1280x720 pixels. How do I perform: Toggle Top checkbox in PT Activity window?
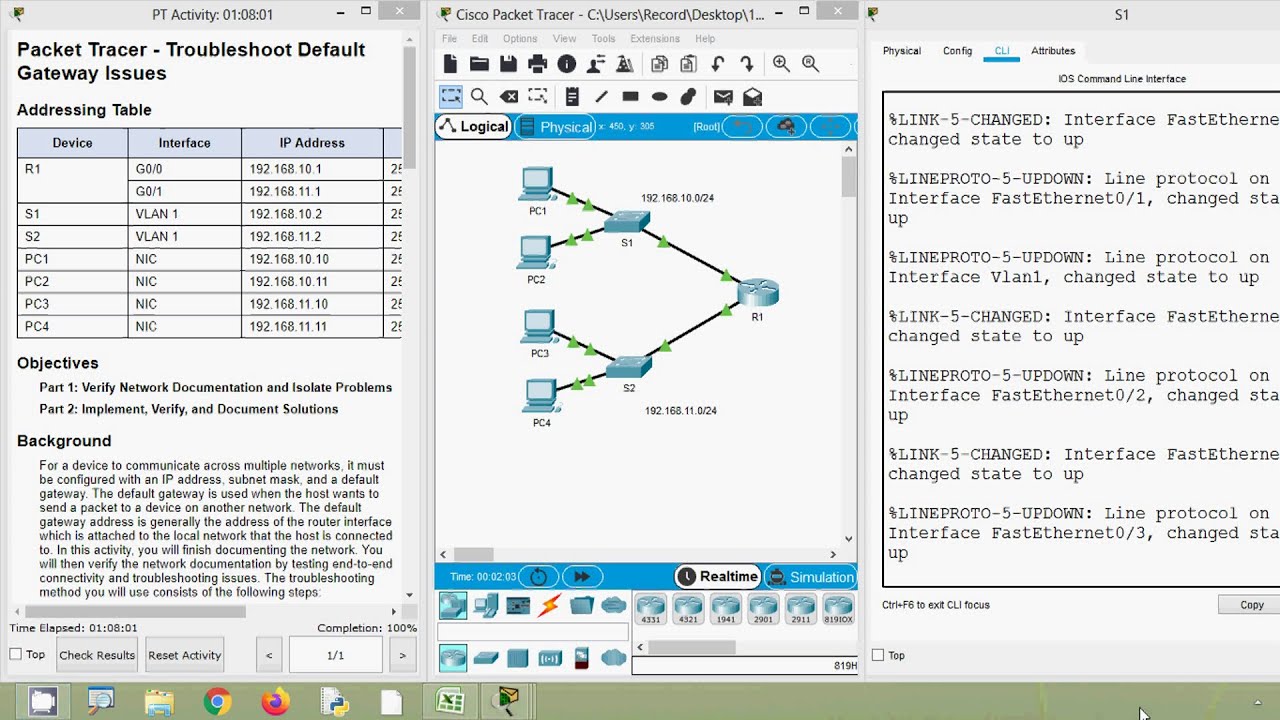(x=15, y=654)
